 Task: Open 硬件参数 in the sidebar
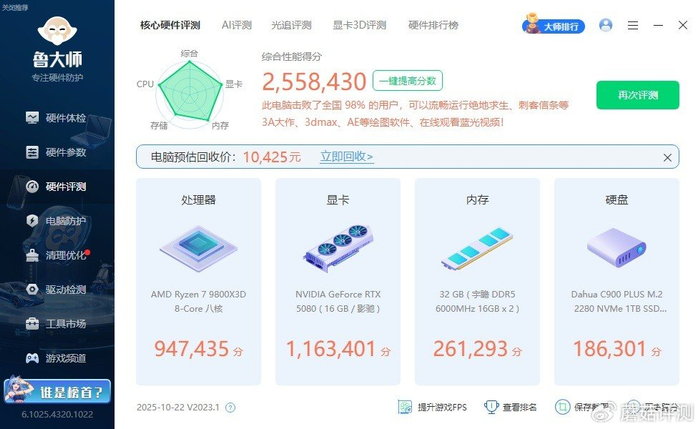[x=56, y=152]
